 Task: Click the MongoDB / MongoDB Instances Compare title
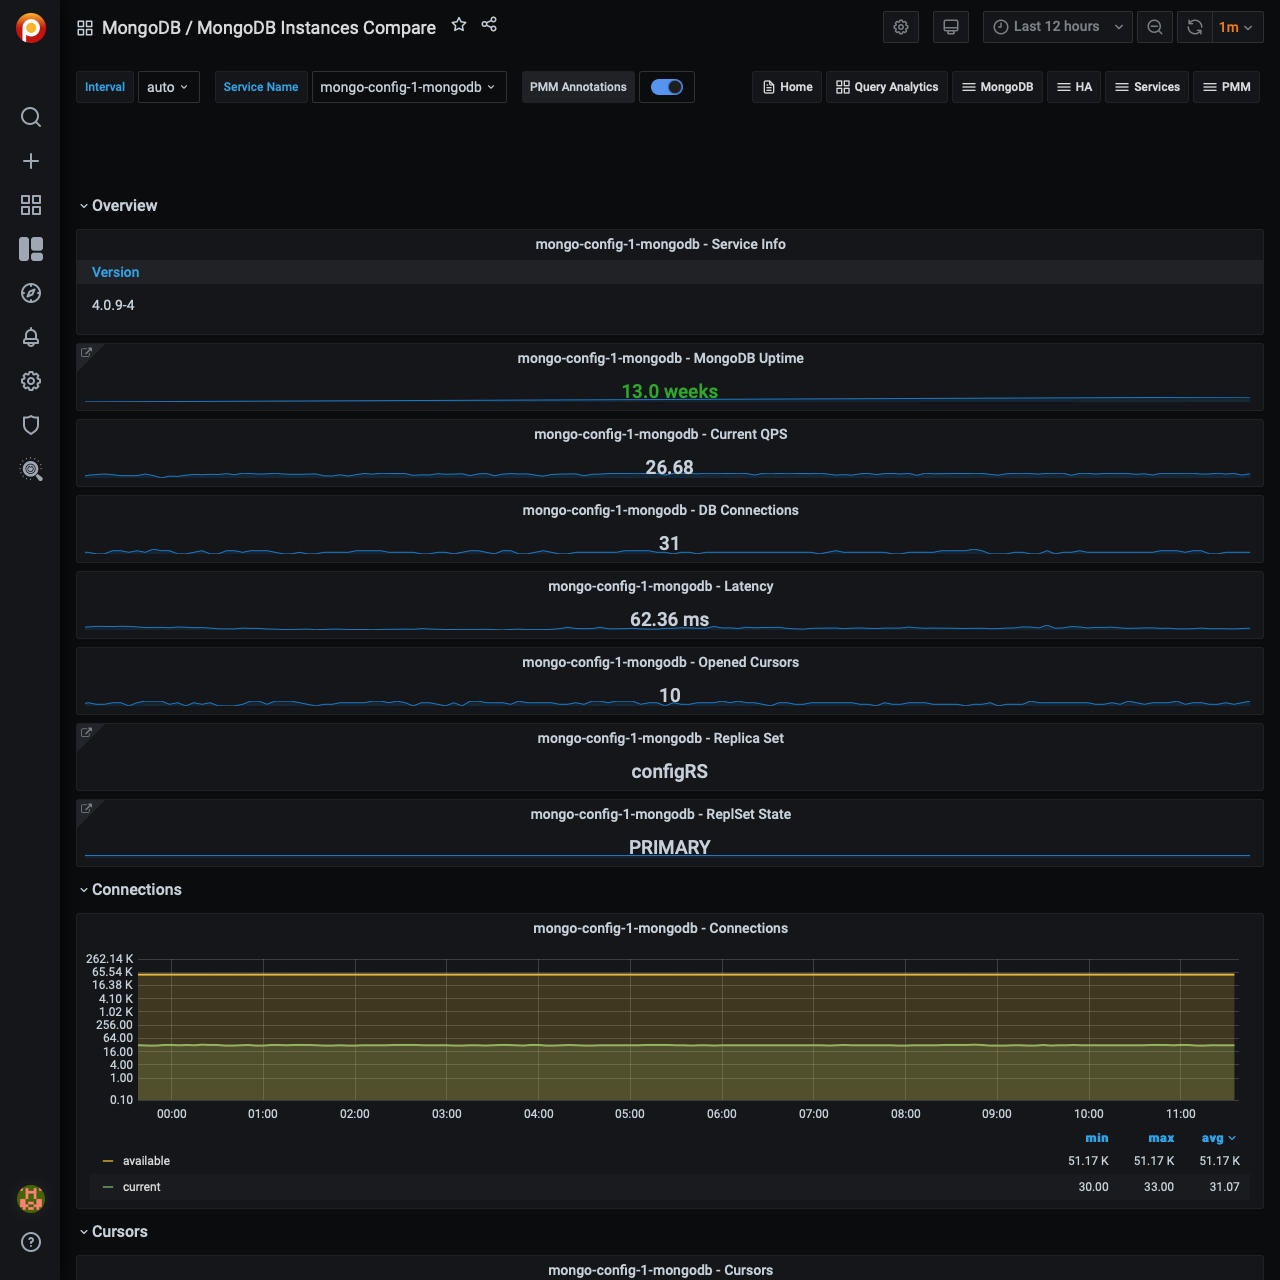[x=269, y=28]
